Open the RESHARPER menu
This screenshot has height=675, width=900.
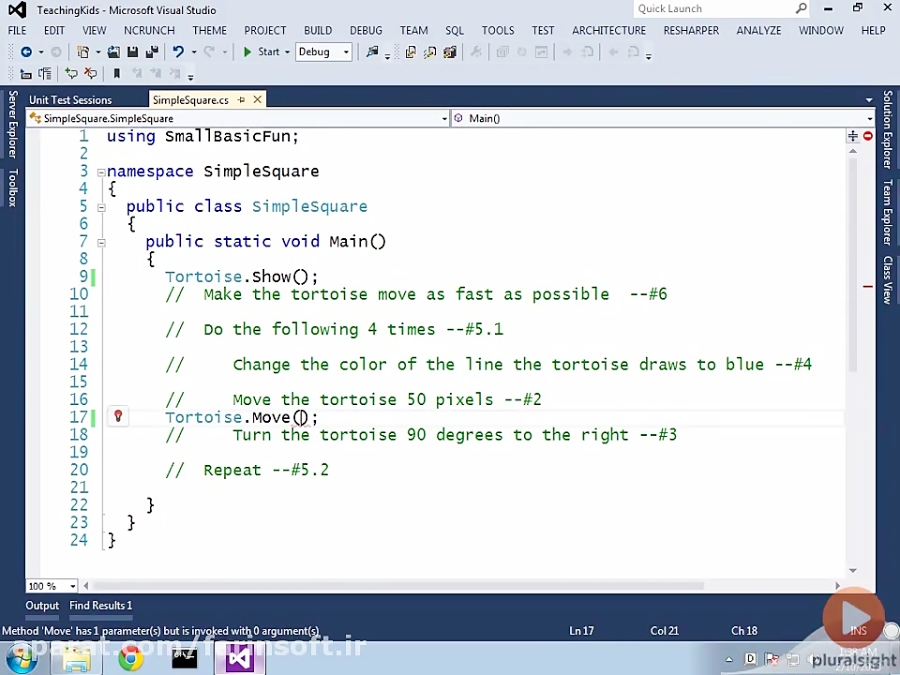690,30
